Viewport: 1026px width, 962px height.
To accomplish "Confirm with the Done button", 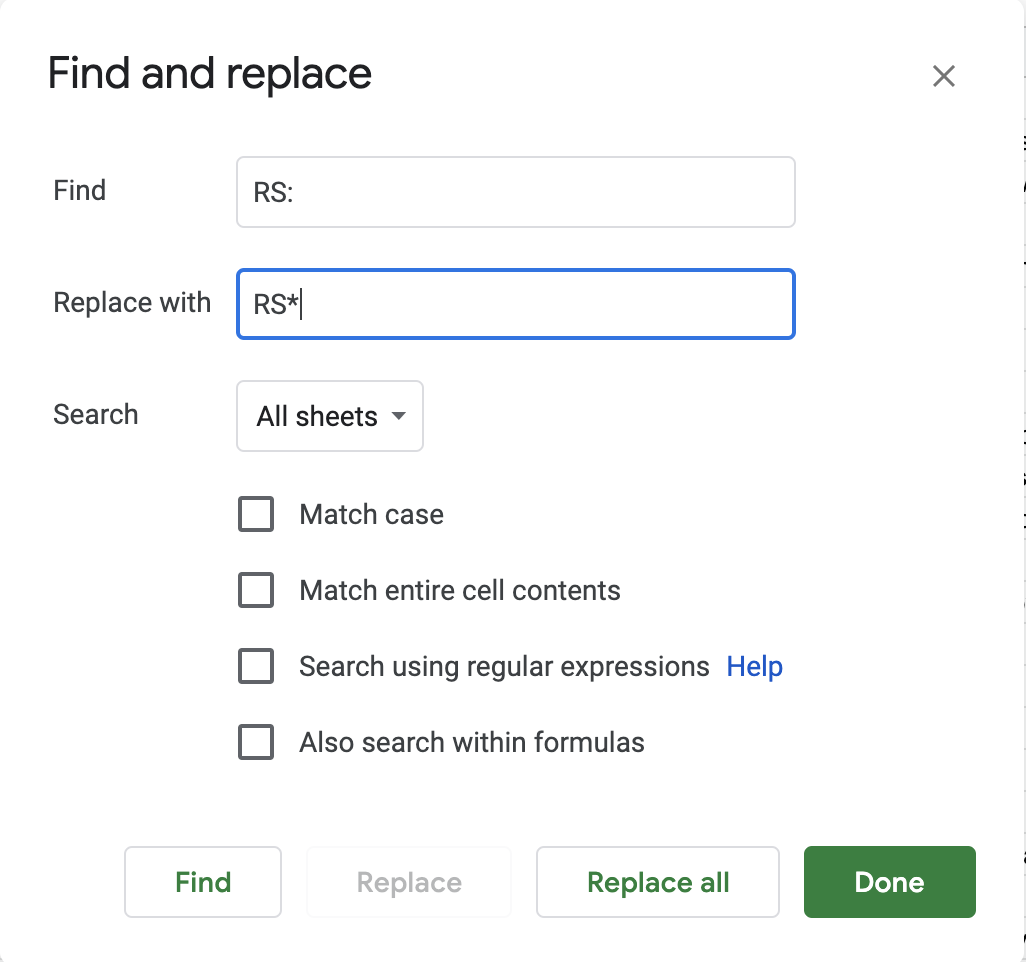I will 889,882.
